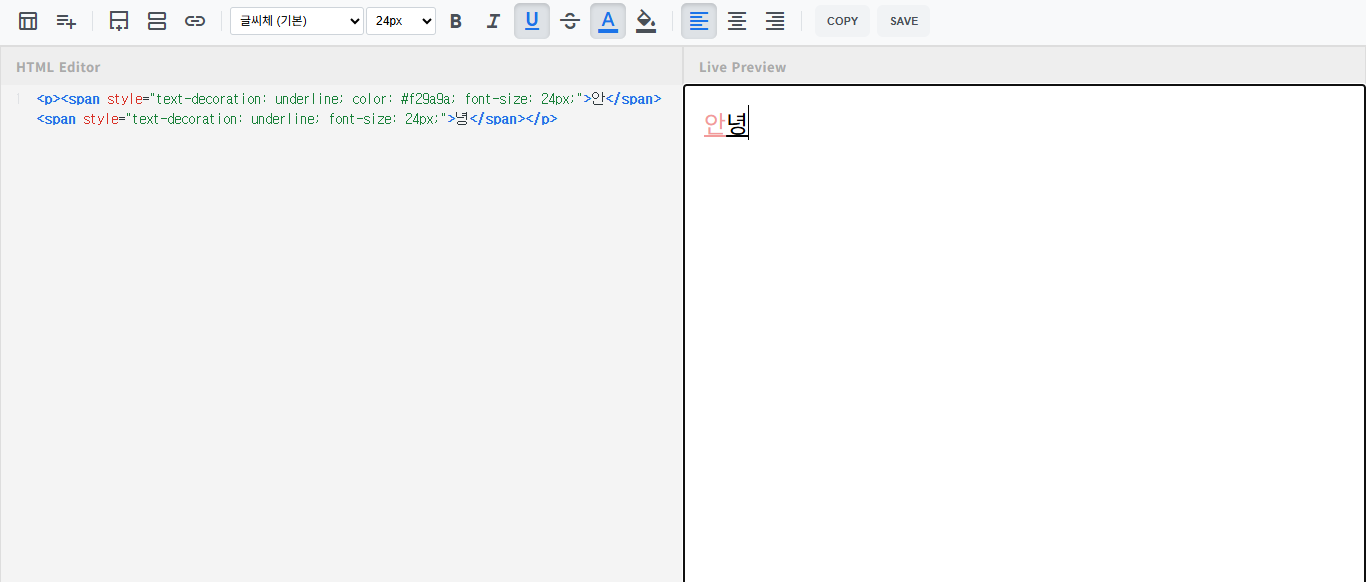The width and height of the screenshot is (1366, 582).
Task: Click the stacked rows layout icon
Action: (157, 21)
